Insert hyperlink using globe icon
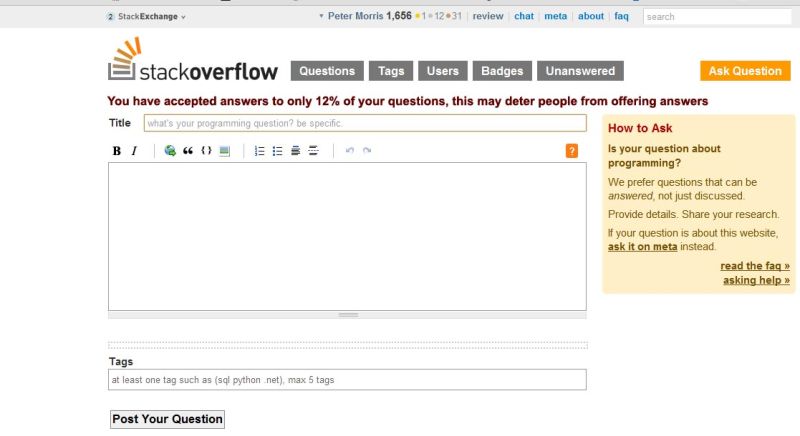Screen dimensions: 800x436 [170, 150]
